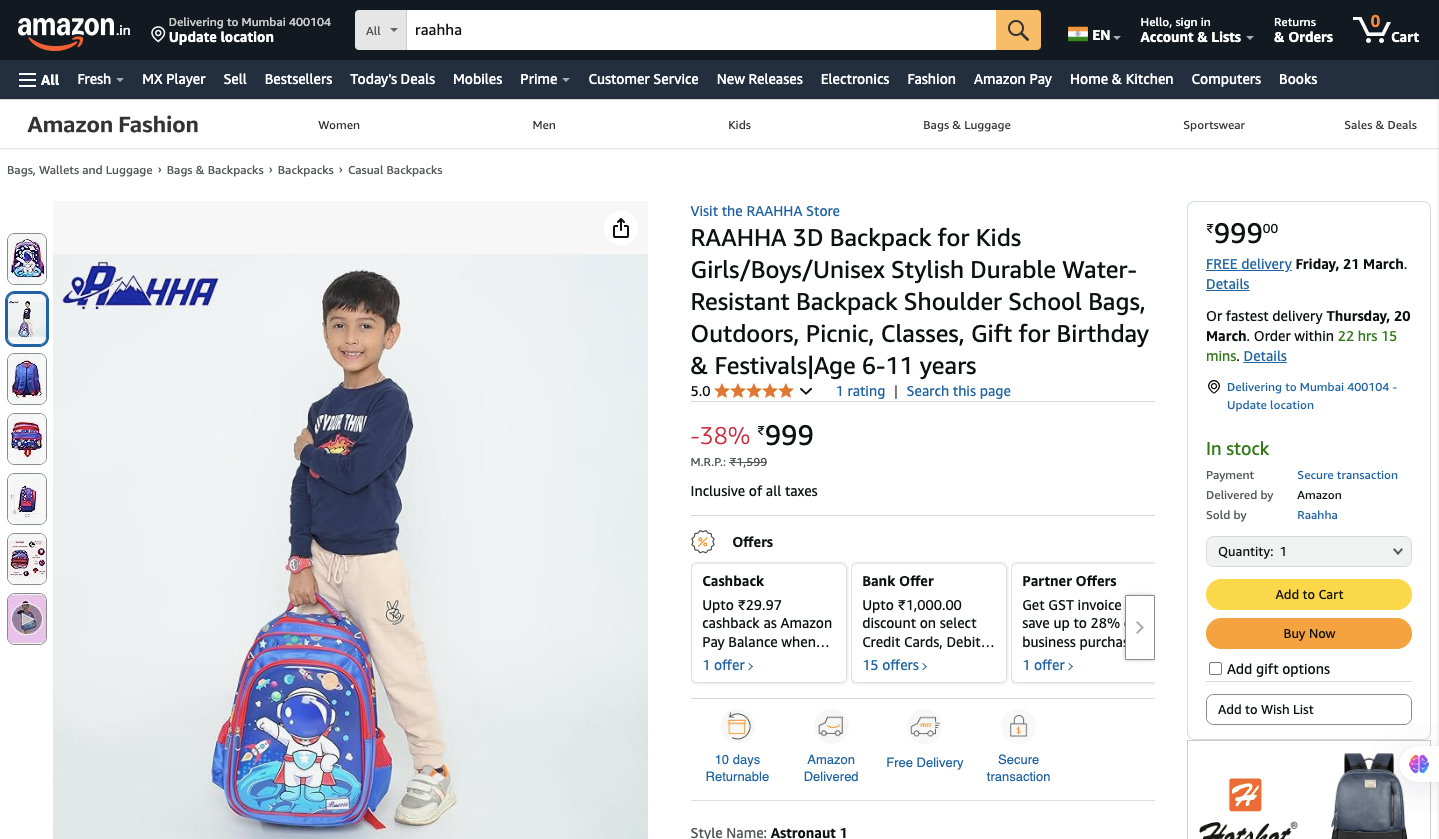Open the shopping cart
Screen dimensions: 1439x839
pos(1385,30)
